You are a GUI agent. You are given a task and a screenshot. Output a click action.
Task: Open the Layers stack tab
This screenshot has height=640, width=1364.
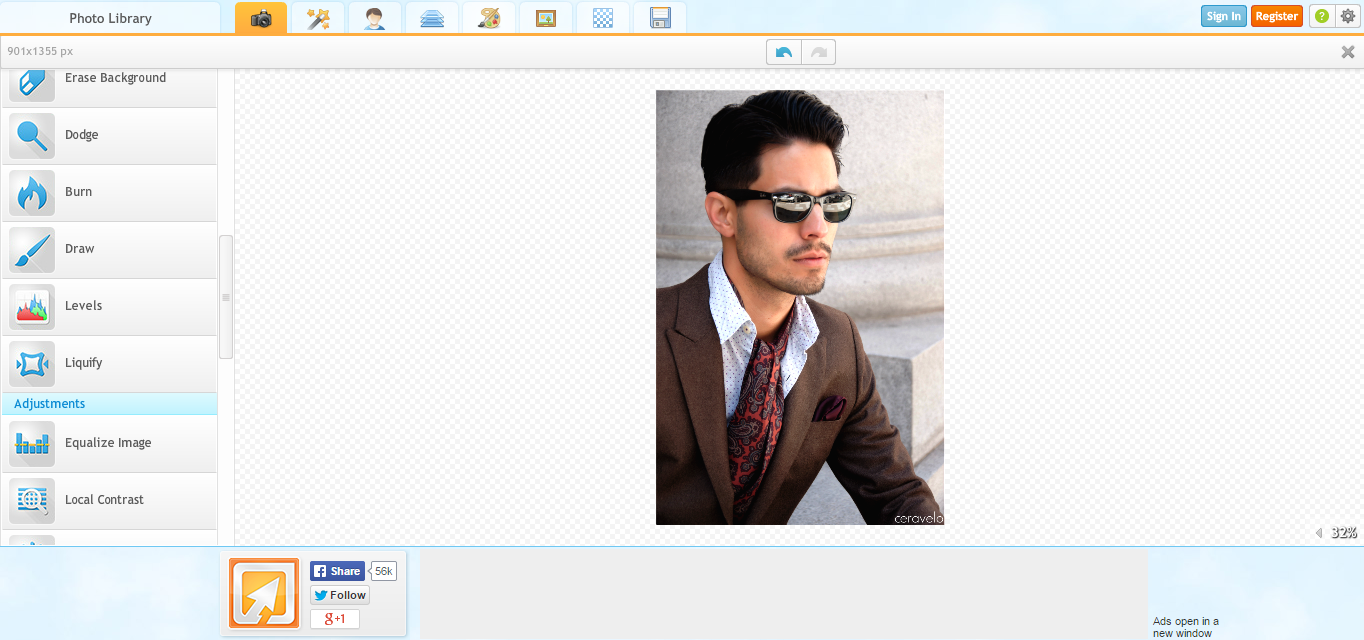point(432,18)
